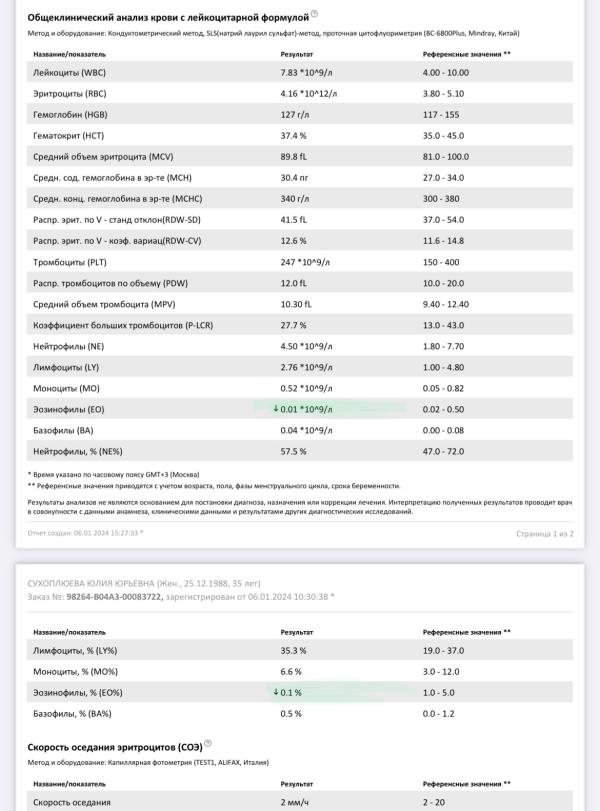Click the Скорость оседания row label
This screenshot has width=600, height=811.
72,802
